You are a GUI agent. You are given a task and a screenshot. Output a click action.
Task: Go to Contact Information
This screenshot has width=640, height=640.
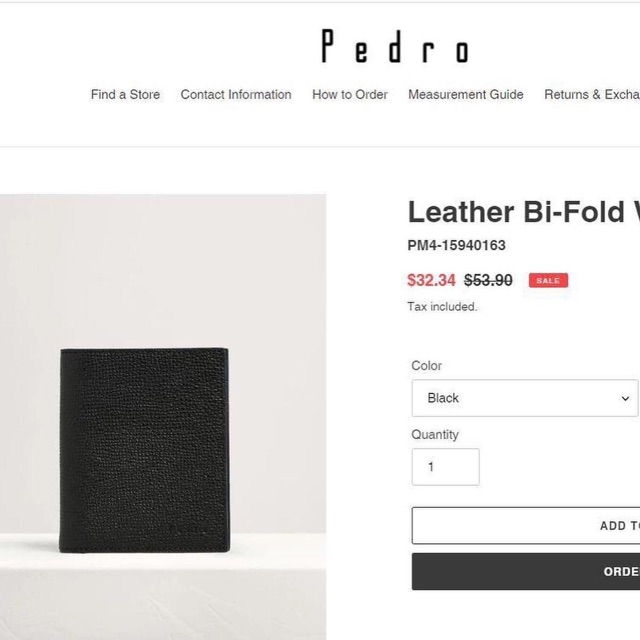(x=236, y=95)
